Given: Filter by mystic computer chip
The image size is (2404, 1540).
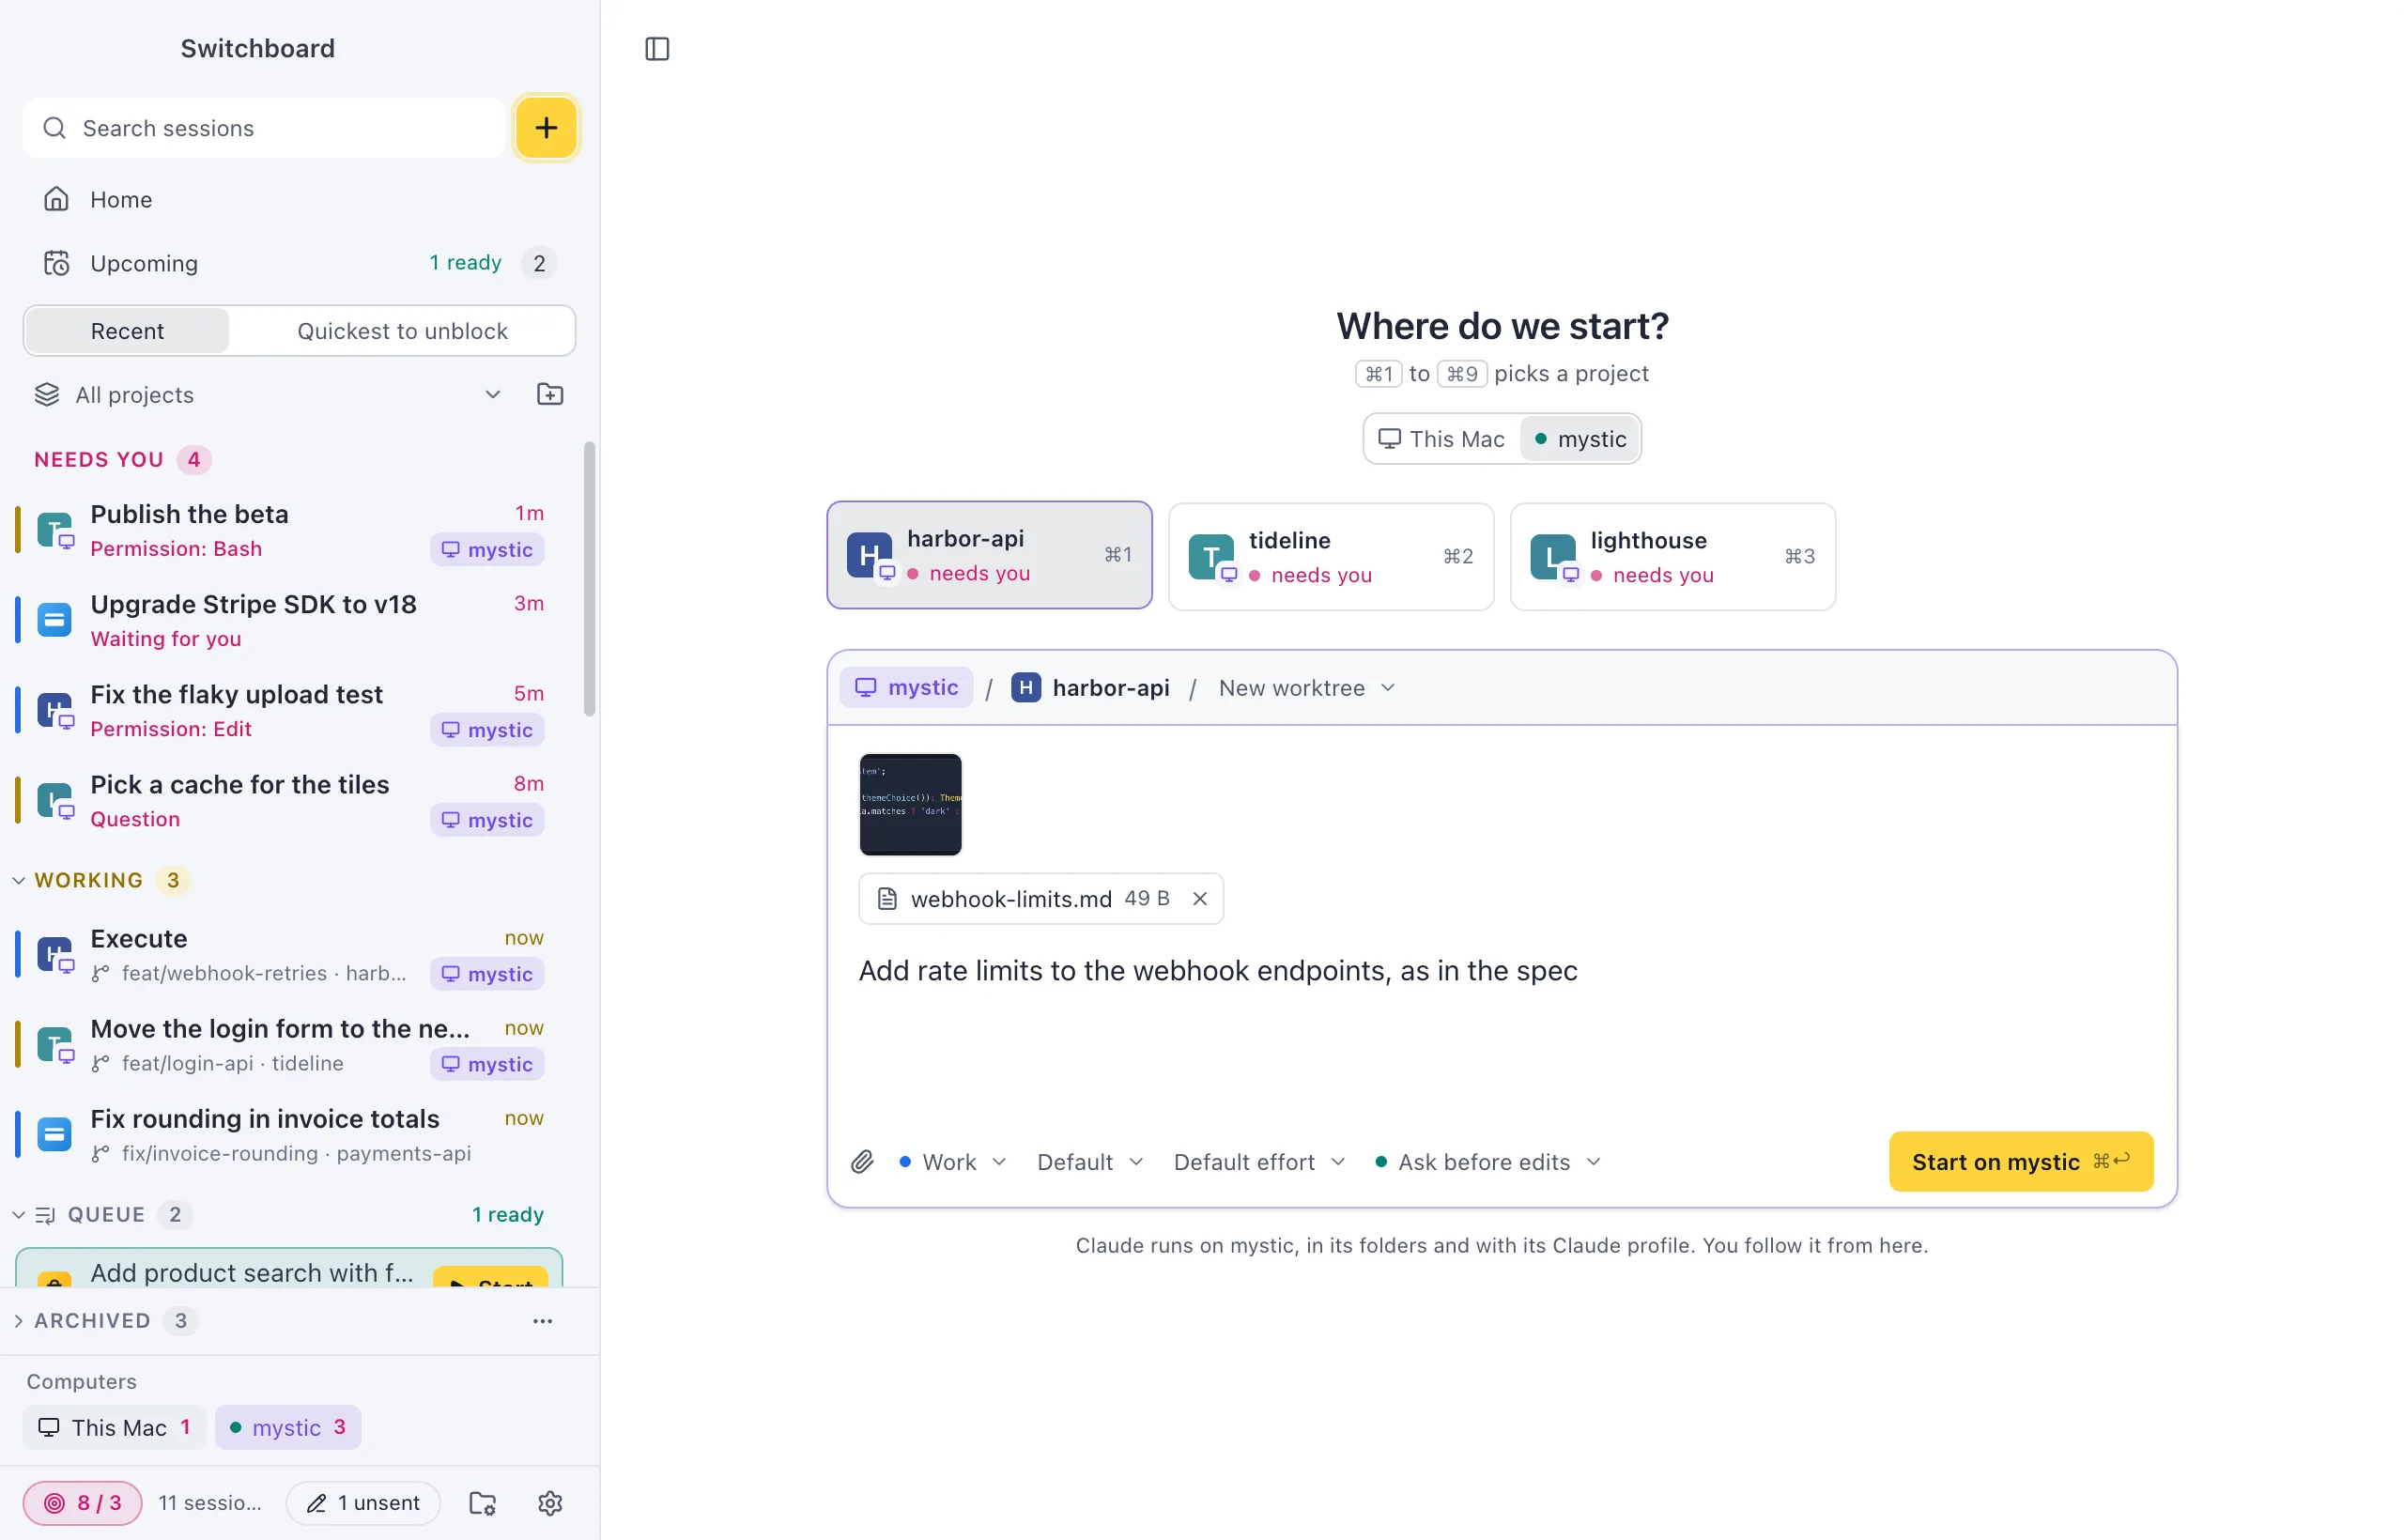Looking at the screenshot, I should (288, 1427).
